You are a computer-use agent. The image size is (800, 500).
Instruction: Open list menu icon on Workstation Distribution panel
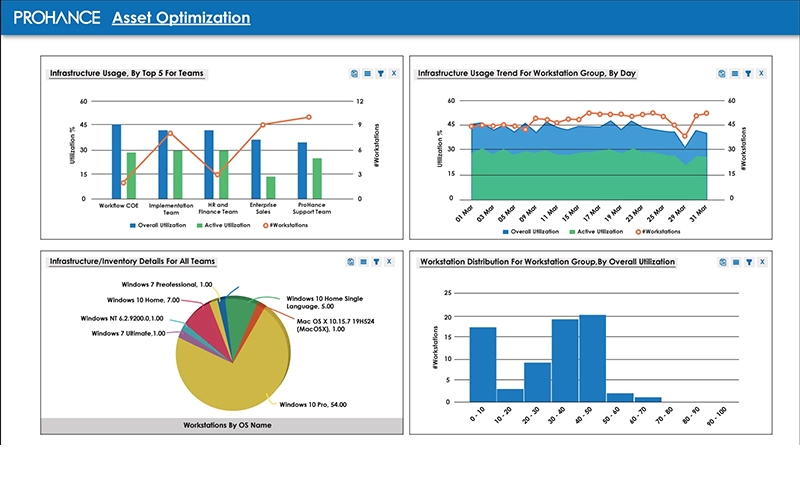click(x=736, y=262)
